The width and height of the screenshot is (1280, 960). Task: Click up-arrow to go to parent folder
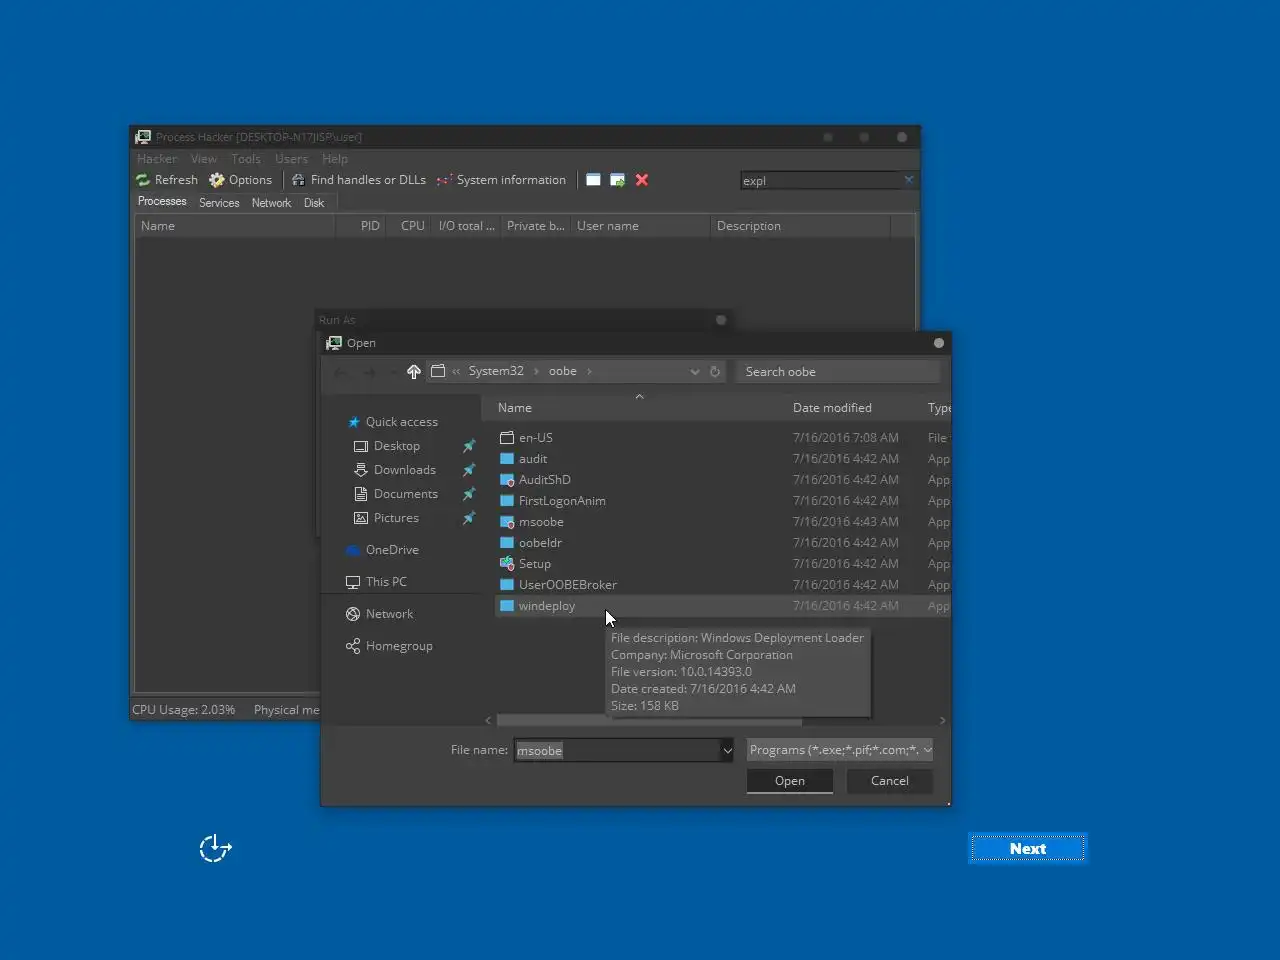pyautogui.click(x=413, y=371)
